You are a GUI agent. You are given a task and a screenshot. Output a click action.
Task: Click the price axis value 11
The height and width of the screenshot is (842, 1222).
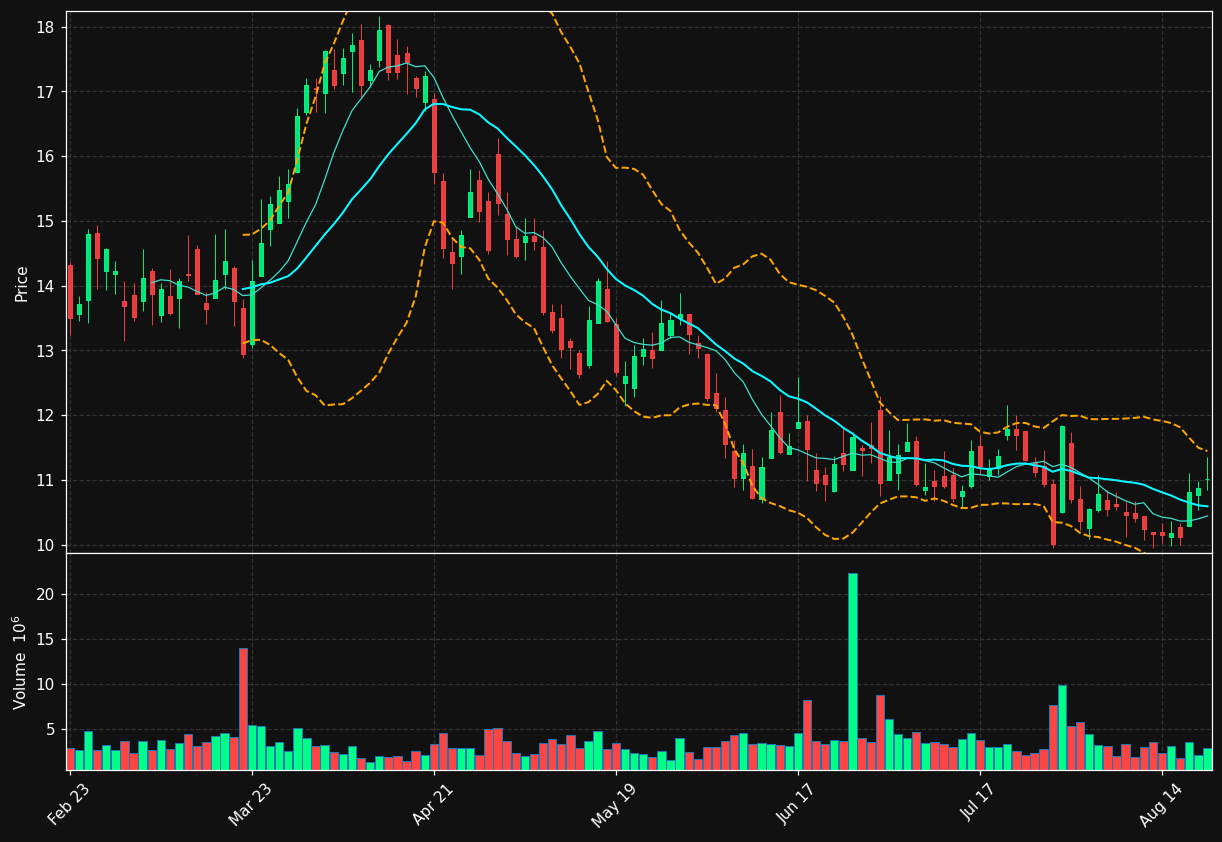click(x=45, y=481)
